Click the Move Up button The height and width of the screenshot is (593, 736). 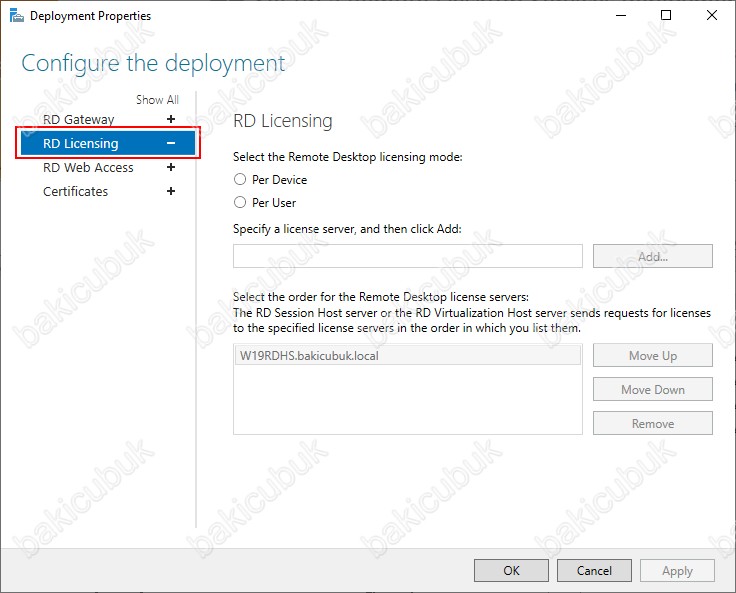pos(652,355)
